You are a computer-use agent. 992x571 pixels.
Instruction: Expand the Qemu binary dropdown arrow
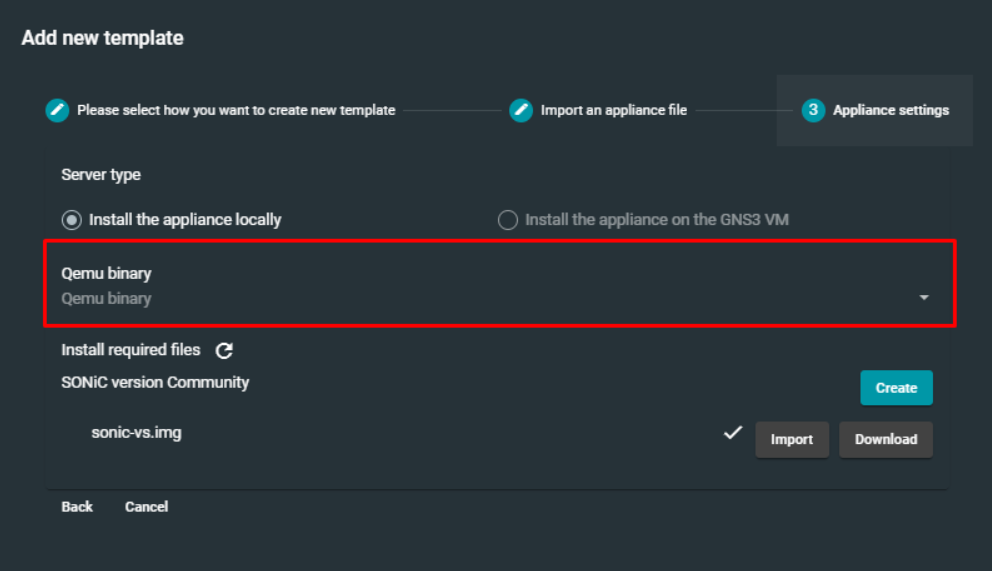(x=924, y=298)
